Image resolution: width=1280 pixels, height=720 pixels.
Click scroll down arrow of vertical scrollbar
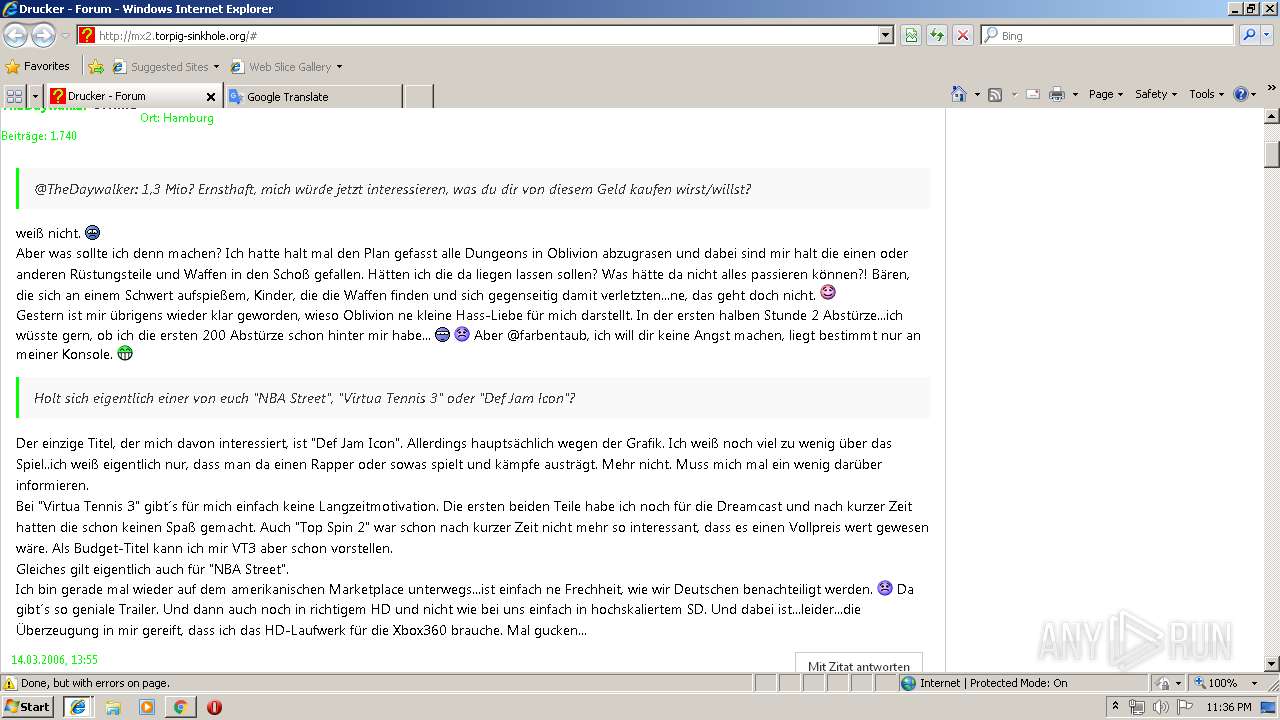pyautogui.click(x=1271, y=664)
